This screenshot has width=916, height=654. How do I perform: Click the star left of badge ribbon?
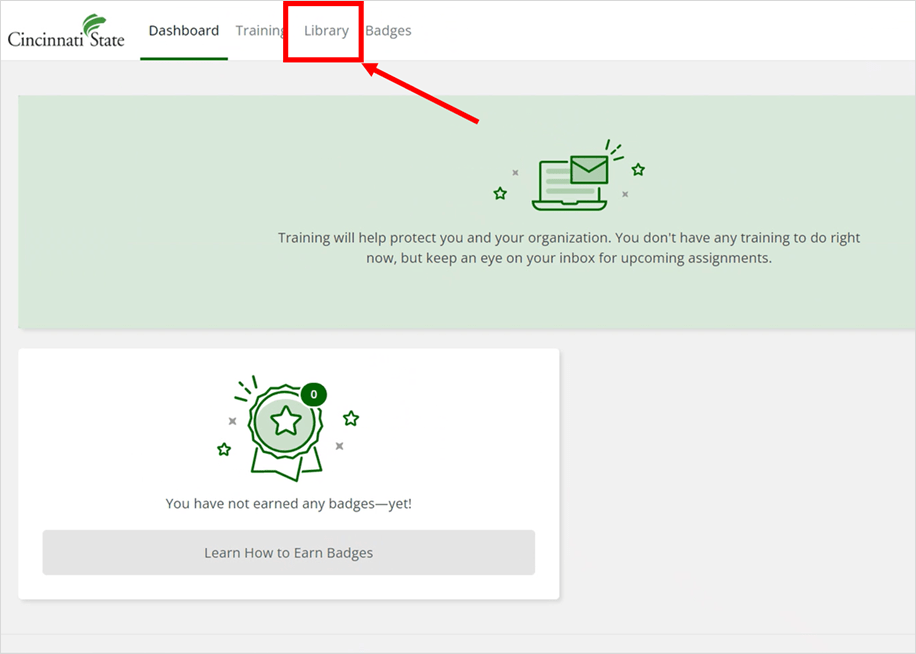224,449
